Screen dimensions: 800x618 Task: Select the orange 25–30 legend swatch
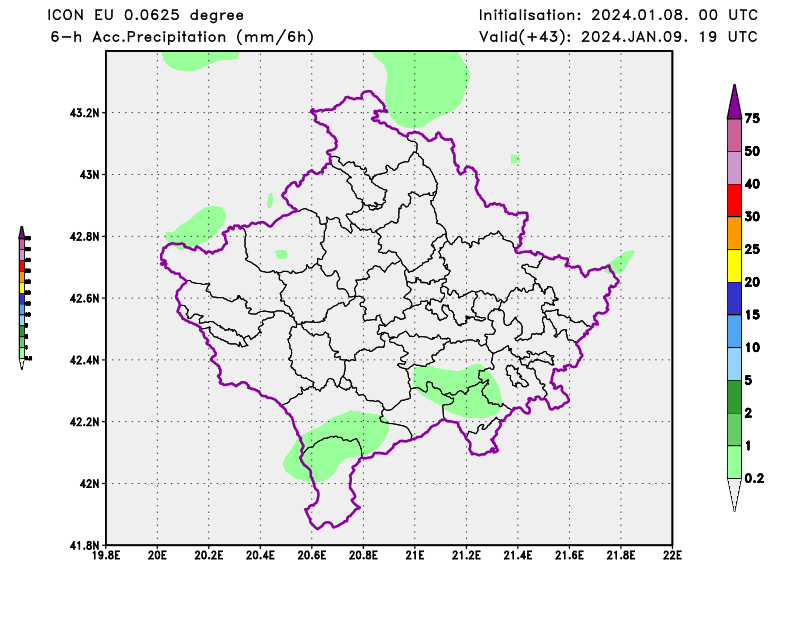[x=734, y=233]
